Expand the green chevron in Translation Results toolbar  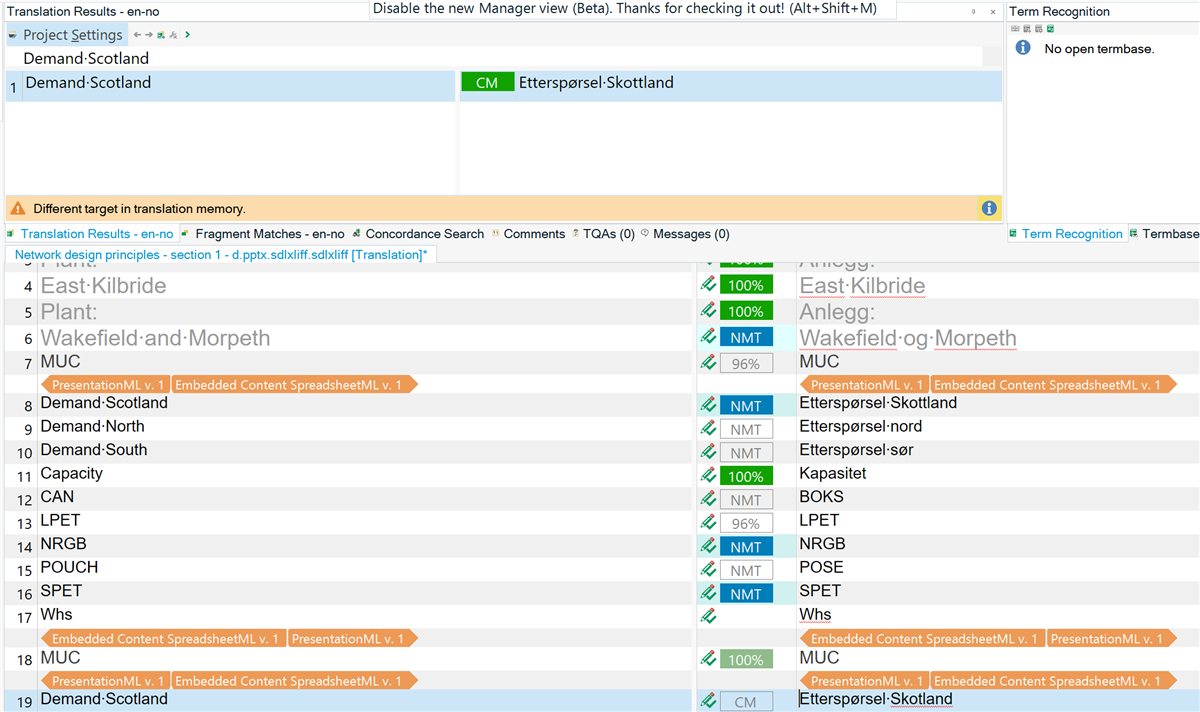187,34
